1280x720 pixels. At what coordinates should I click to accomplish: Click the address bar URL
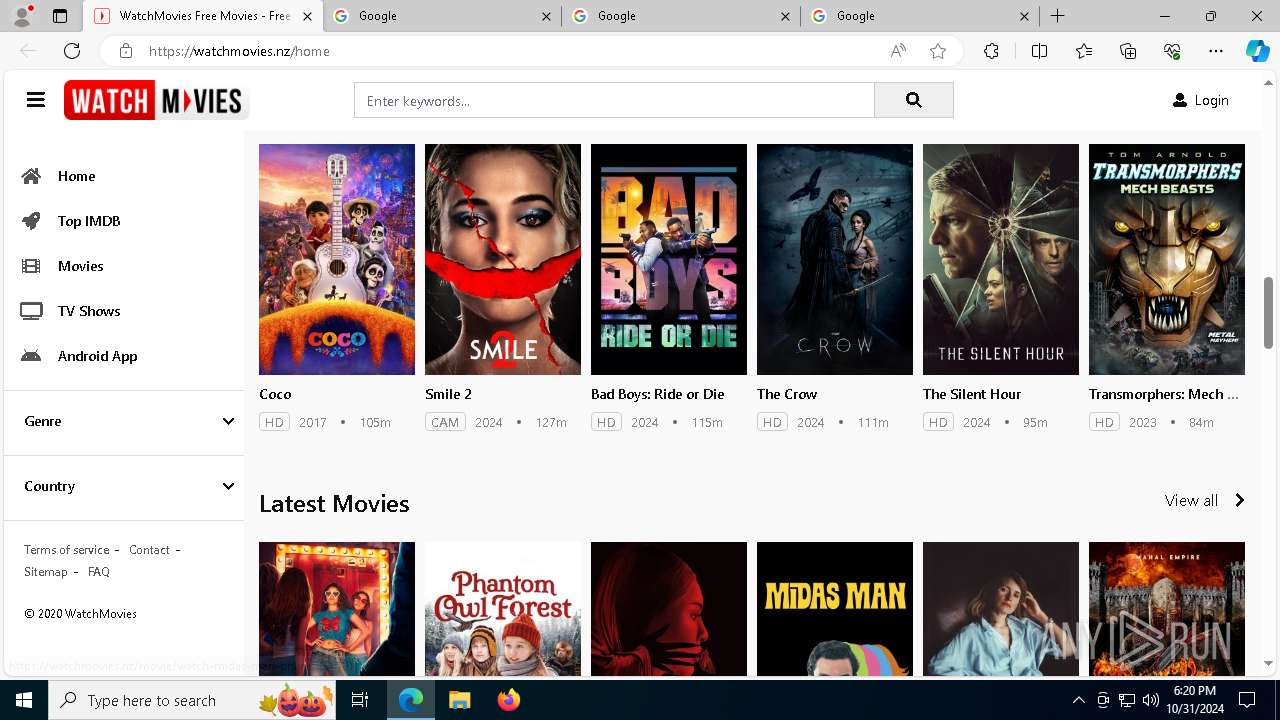(239, 51)
